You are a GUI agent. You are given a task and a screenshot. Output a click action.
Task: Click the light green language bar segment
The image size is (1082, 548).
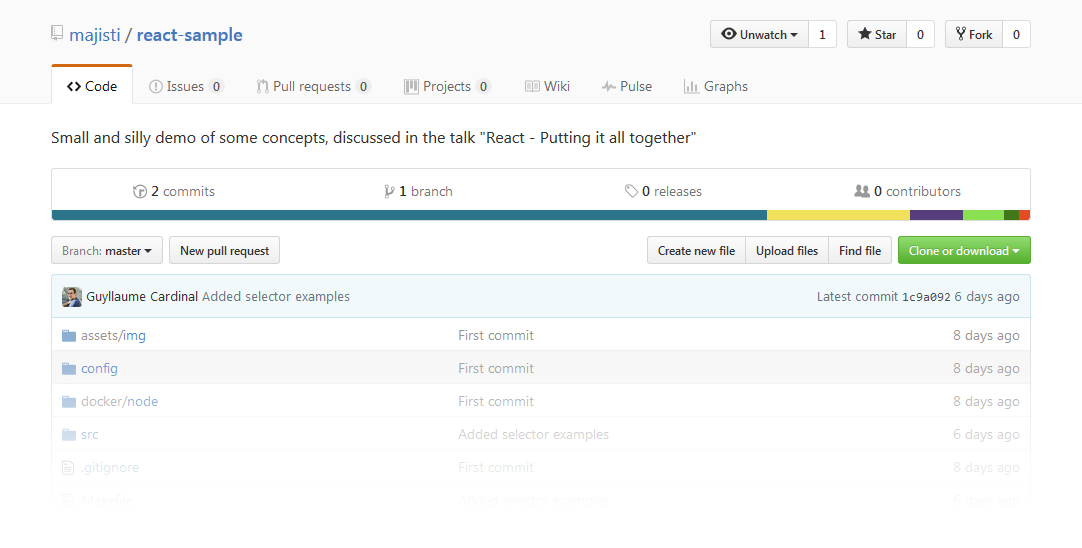983,215
